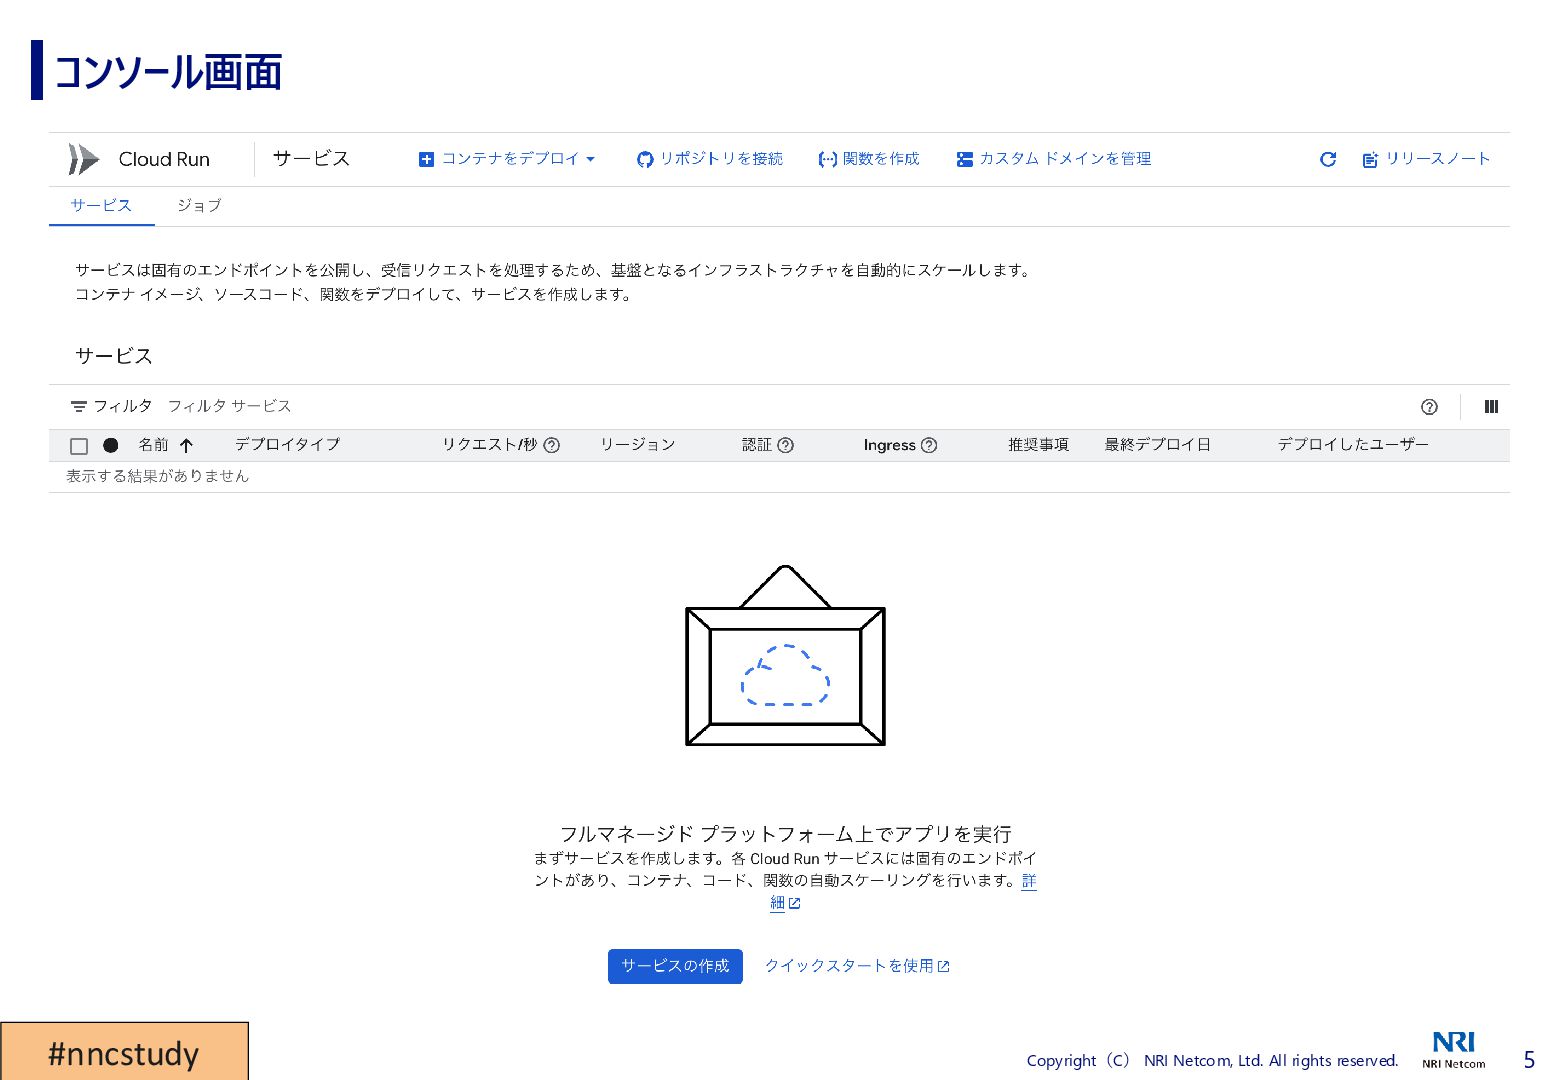Click the リクエスト/秒 column header
Screen dimensions: 1560x1080
(x=490, y=445)
